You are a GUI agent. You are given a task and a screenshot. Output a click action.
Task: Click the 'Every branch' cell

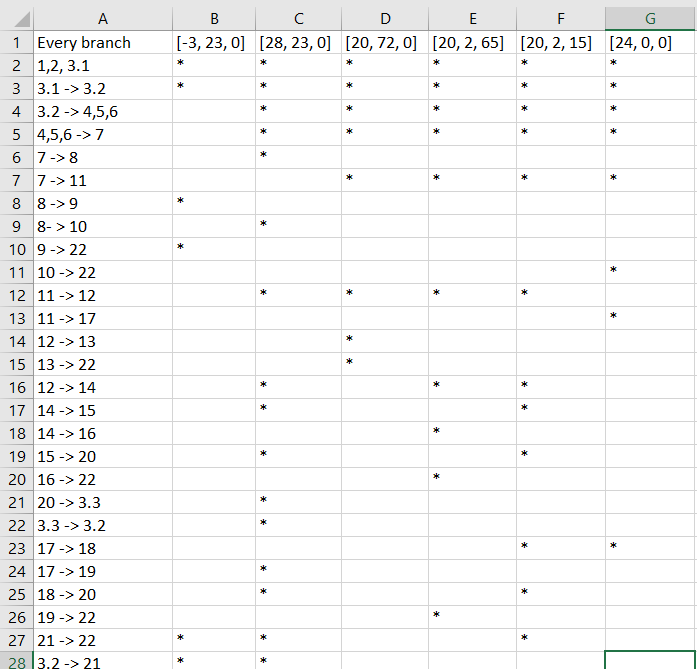pos(103,43)
